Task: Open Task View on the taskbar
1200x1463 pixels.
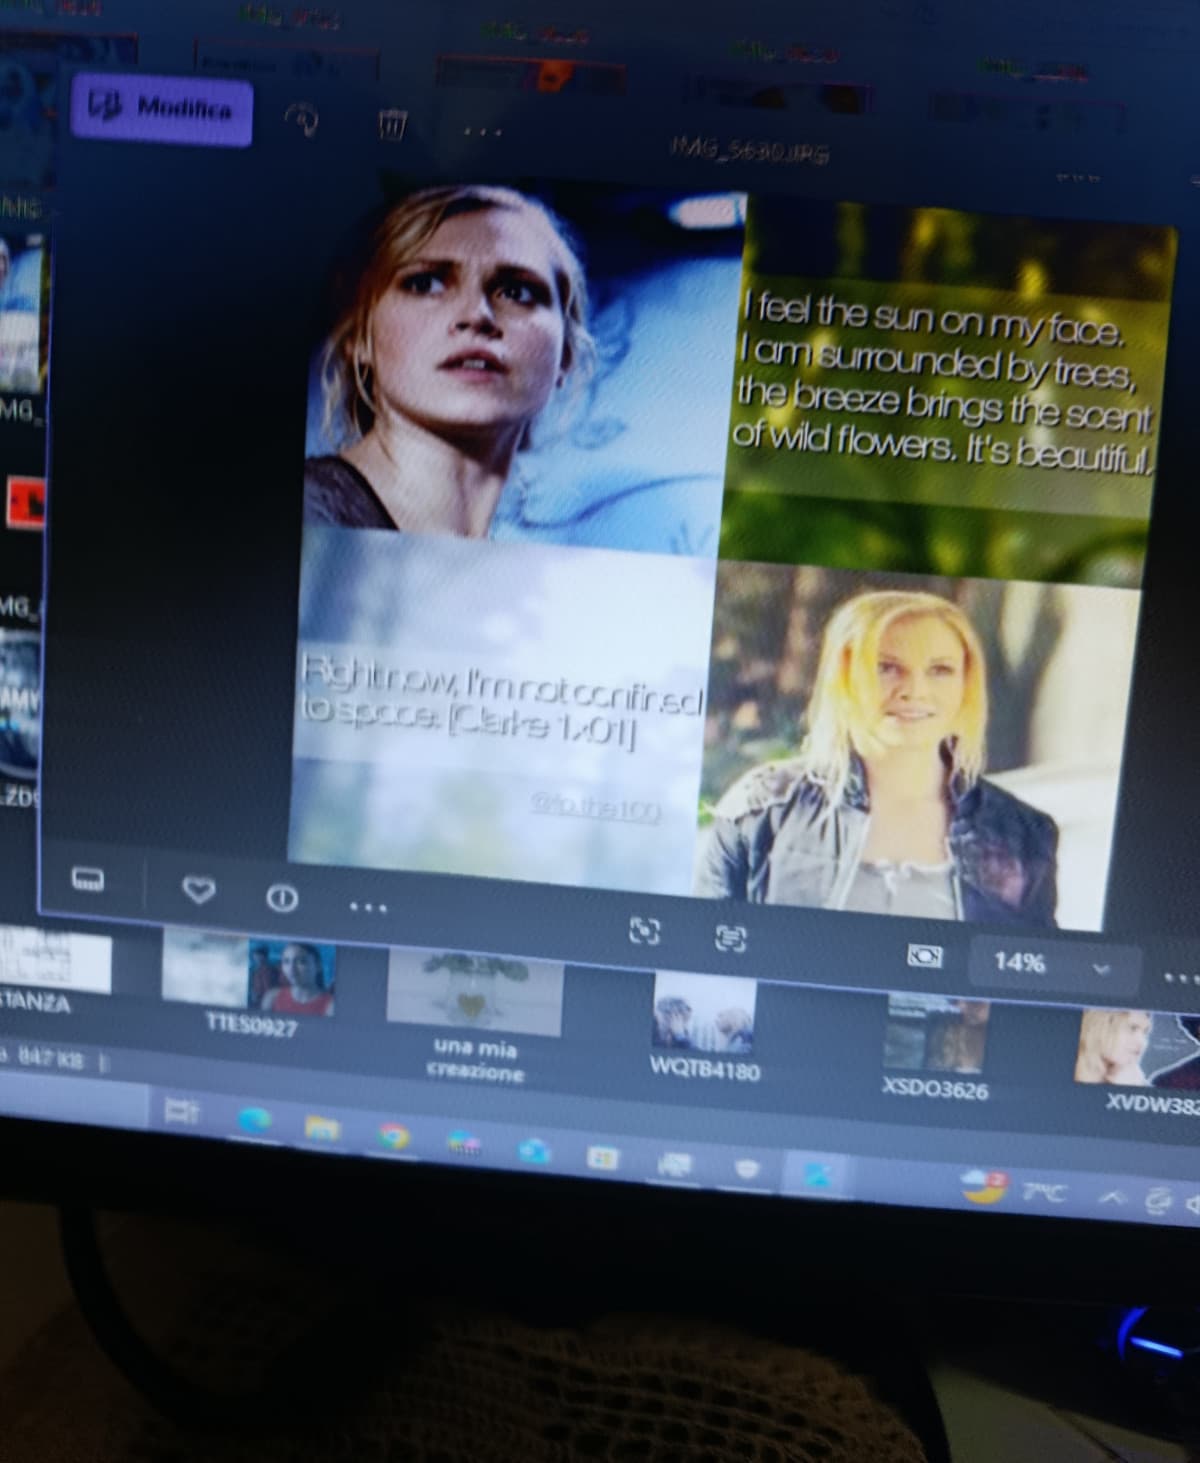Action: pos(184,1110)
